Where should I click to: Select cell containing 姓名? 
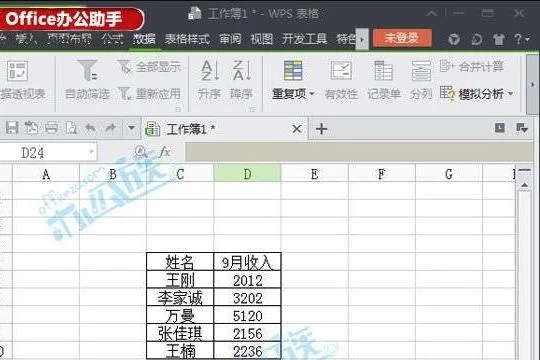point(180,262)
